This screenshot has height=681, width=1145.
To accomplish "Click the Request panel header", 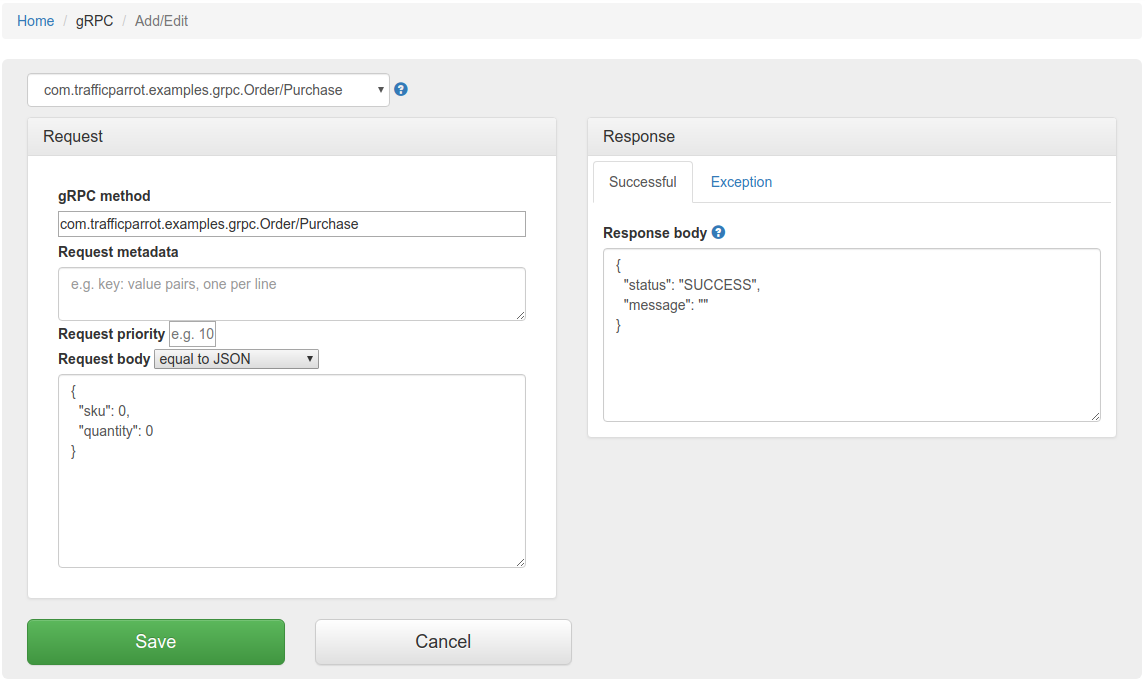I will pos(291,137).
